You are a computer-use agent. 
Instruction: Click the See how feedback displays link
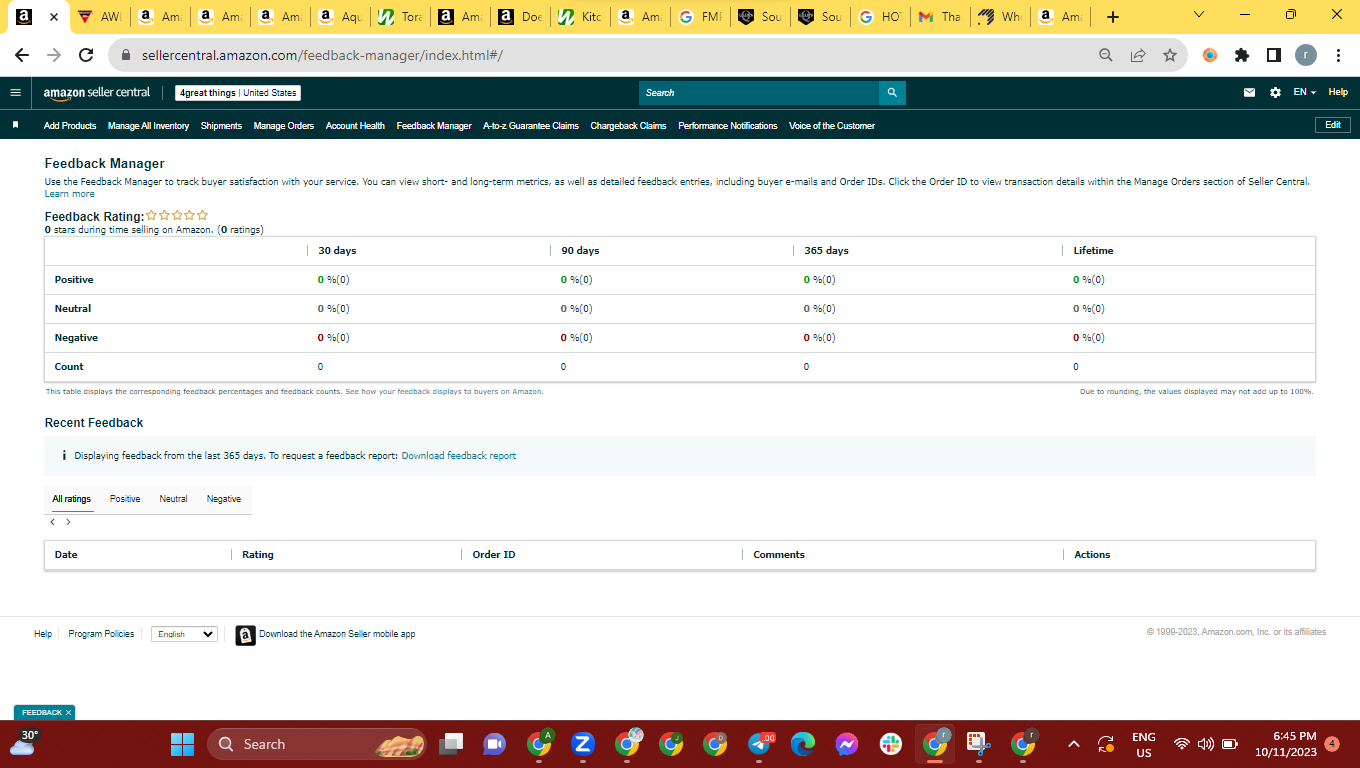[444, 392]
